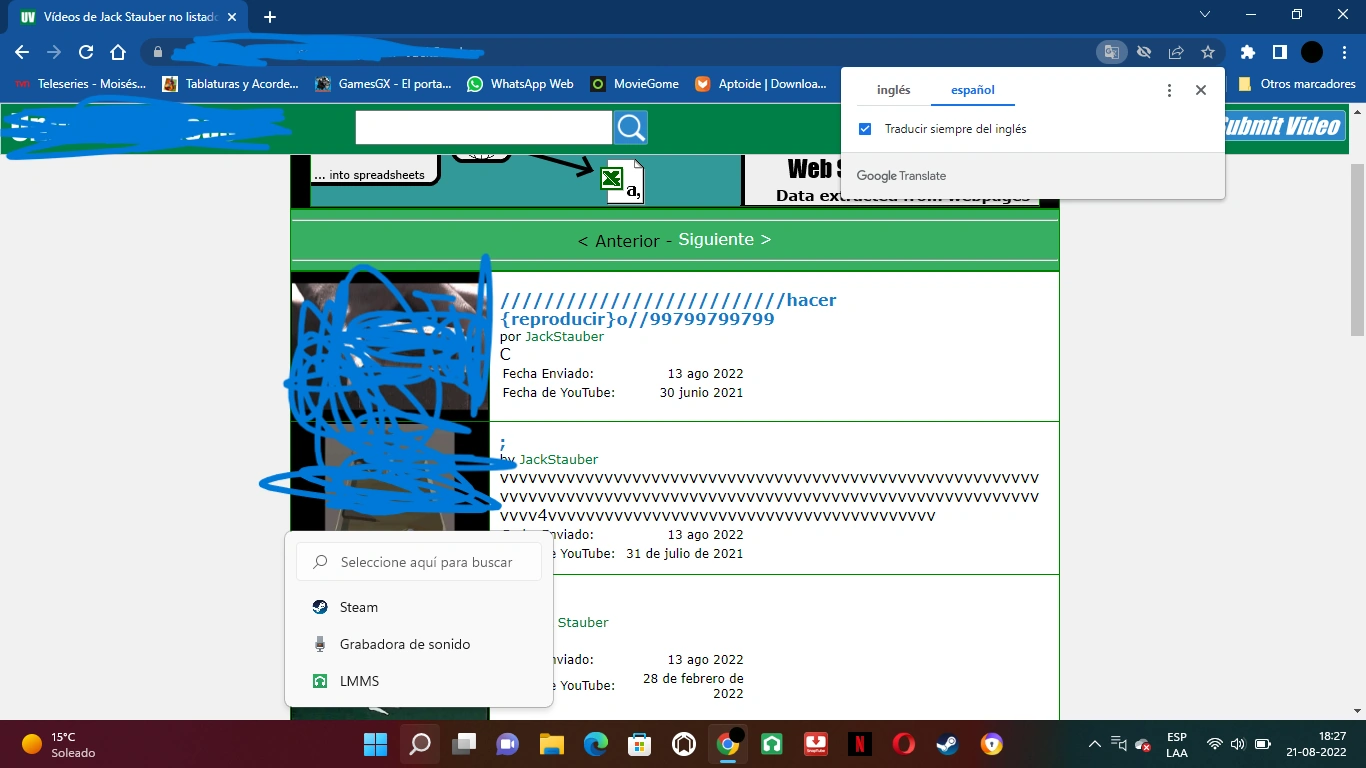Image resolution: width=1366 pixels, height=768 pixels.
Task: Switch translation to the inglés tab
Action: 893,90
